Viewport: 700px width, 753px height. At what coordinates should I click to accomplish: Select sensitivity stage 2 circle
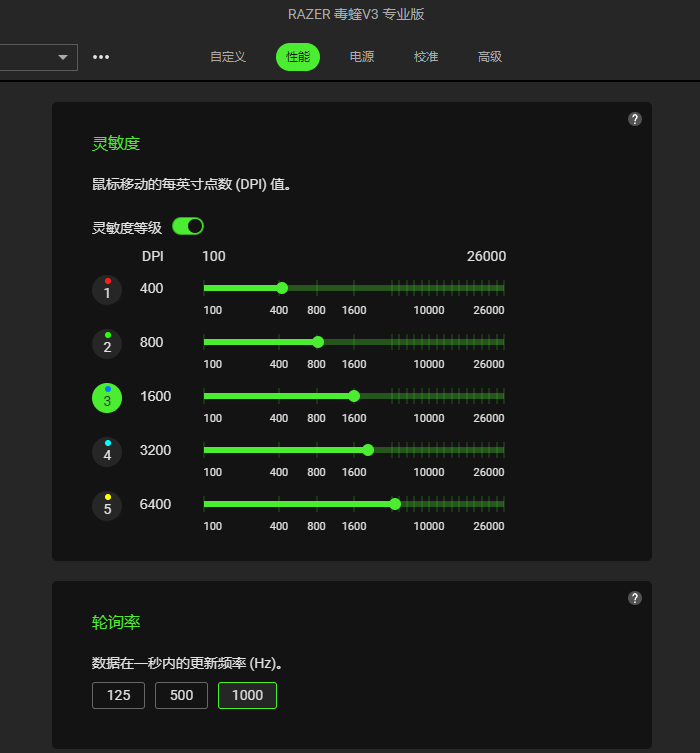pyautogui.click(x=107, y=344)
